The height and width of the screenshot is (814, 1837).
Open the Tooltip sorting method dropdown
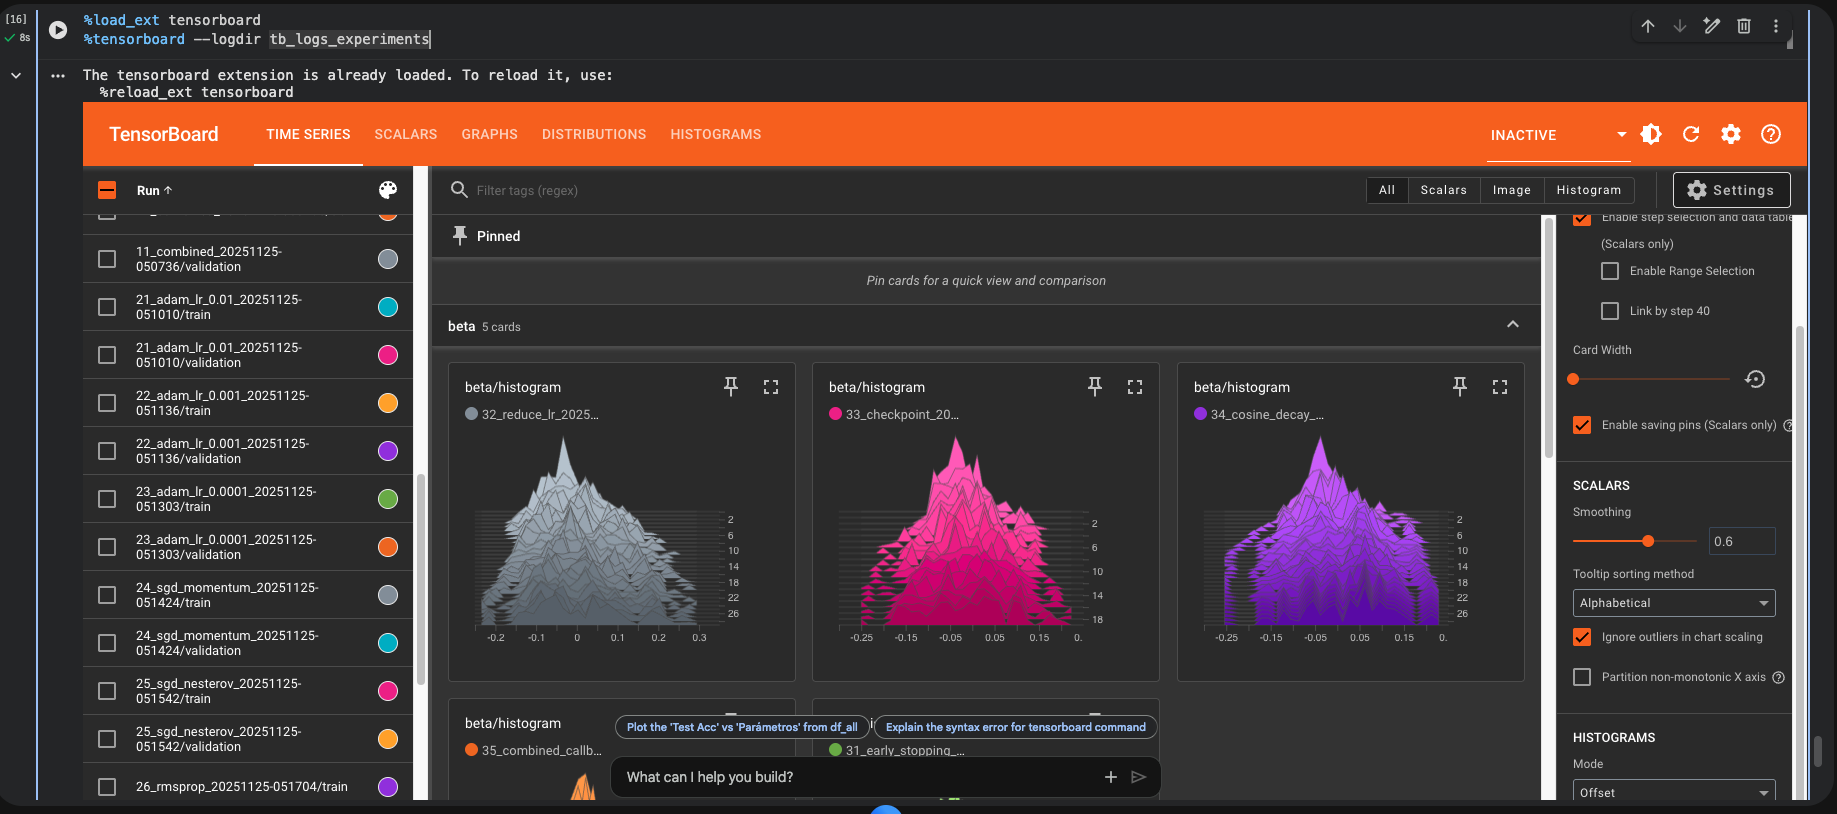pyautogui.click(x=1674, y=603)
